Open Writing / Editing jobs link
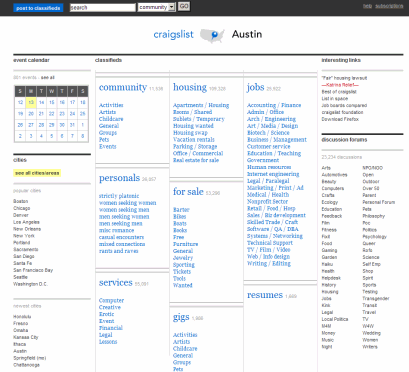The height and width of the screenshot is (372, 409). [x=269, y=264]
